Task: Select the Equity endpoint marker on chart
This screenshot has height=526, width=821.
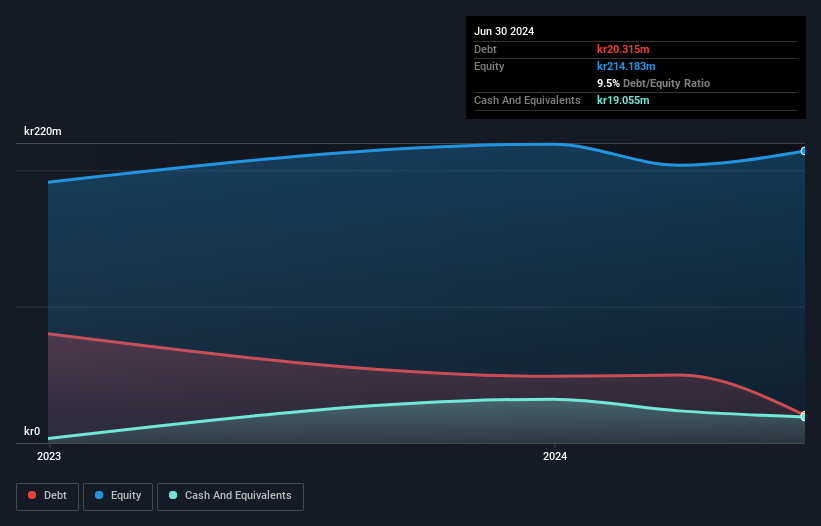Action: [x=804, y=151]
